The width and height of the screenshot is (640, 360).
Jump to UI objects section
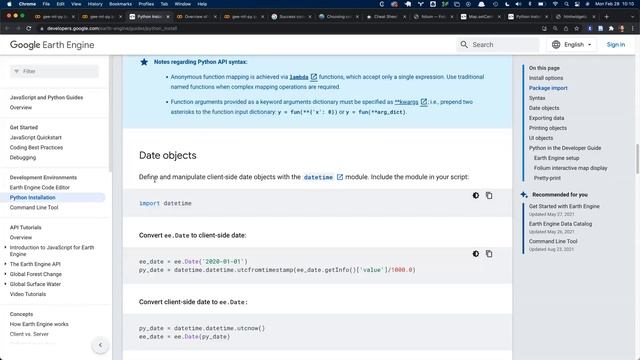tap(541, 138)
